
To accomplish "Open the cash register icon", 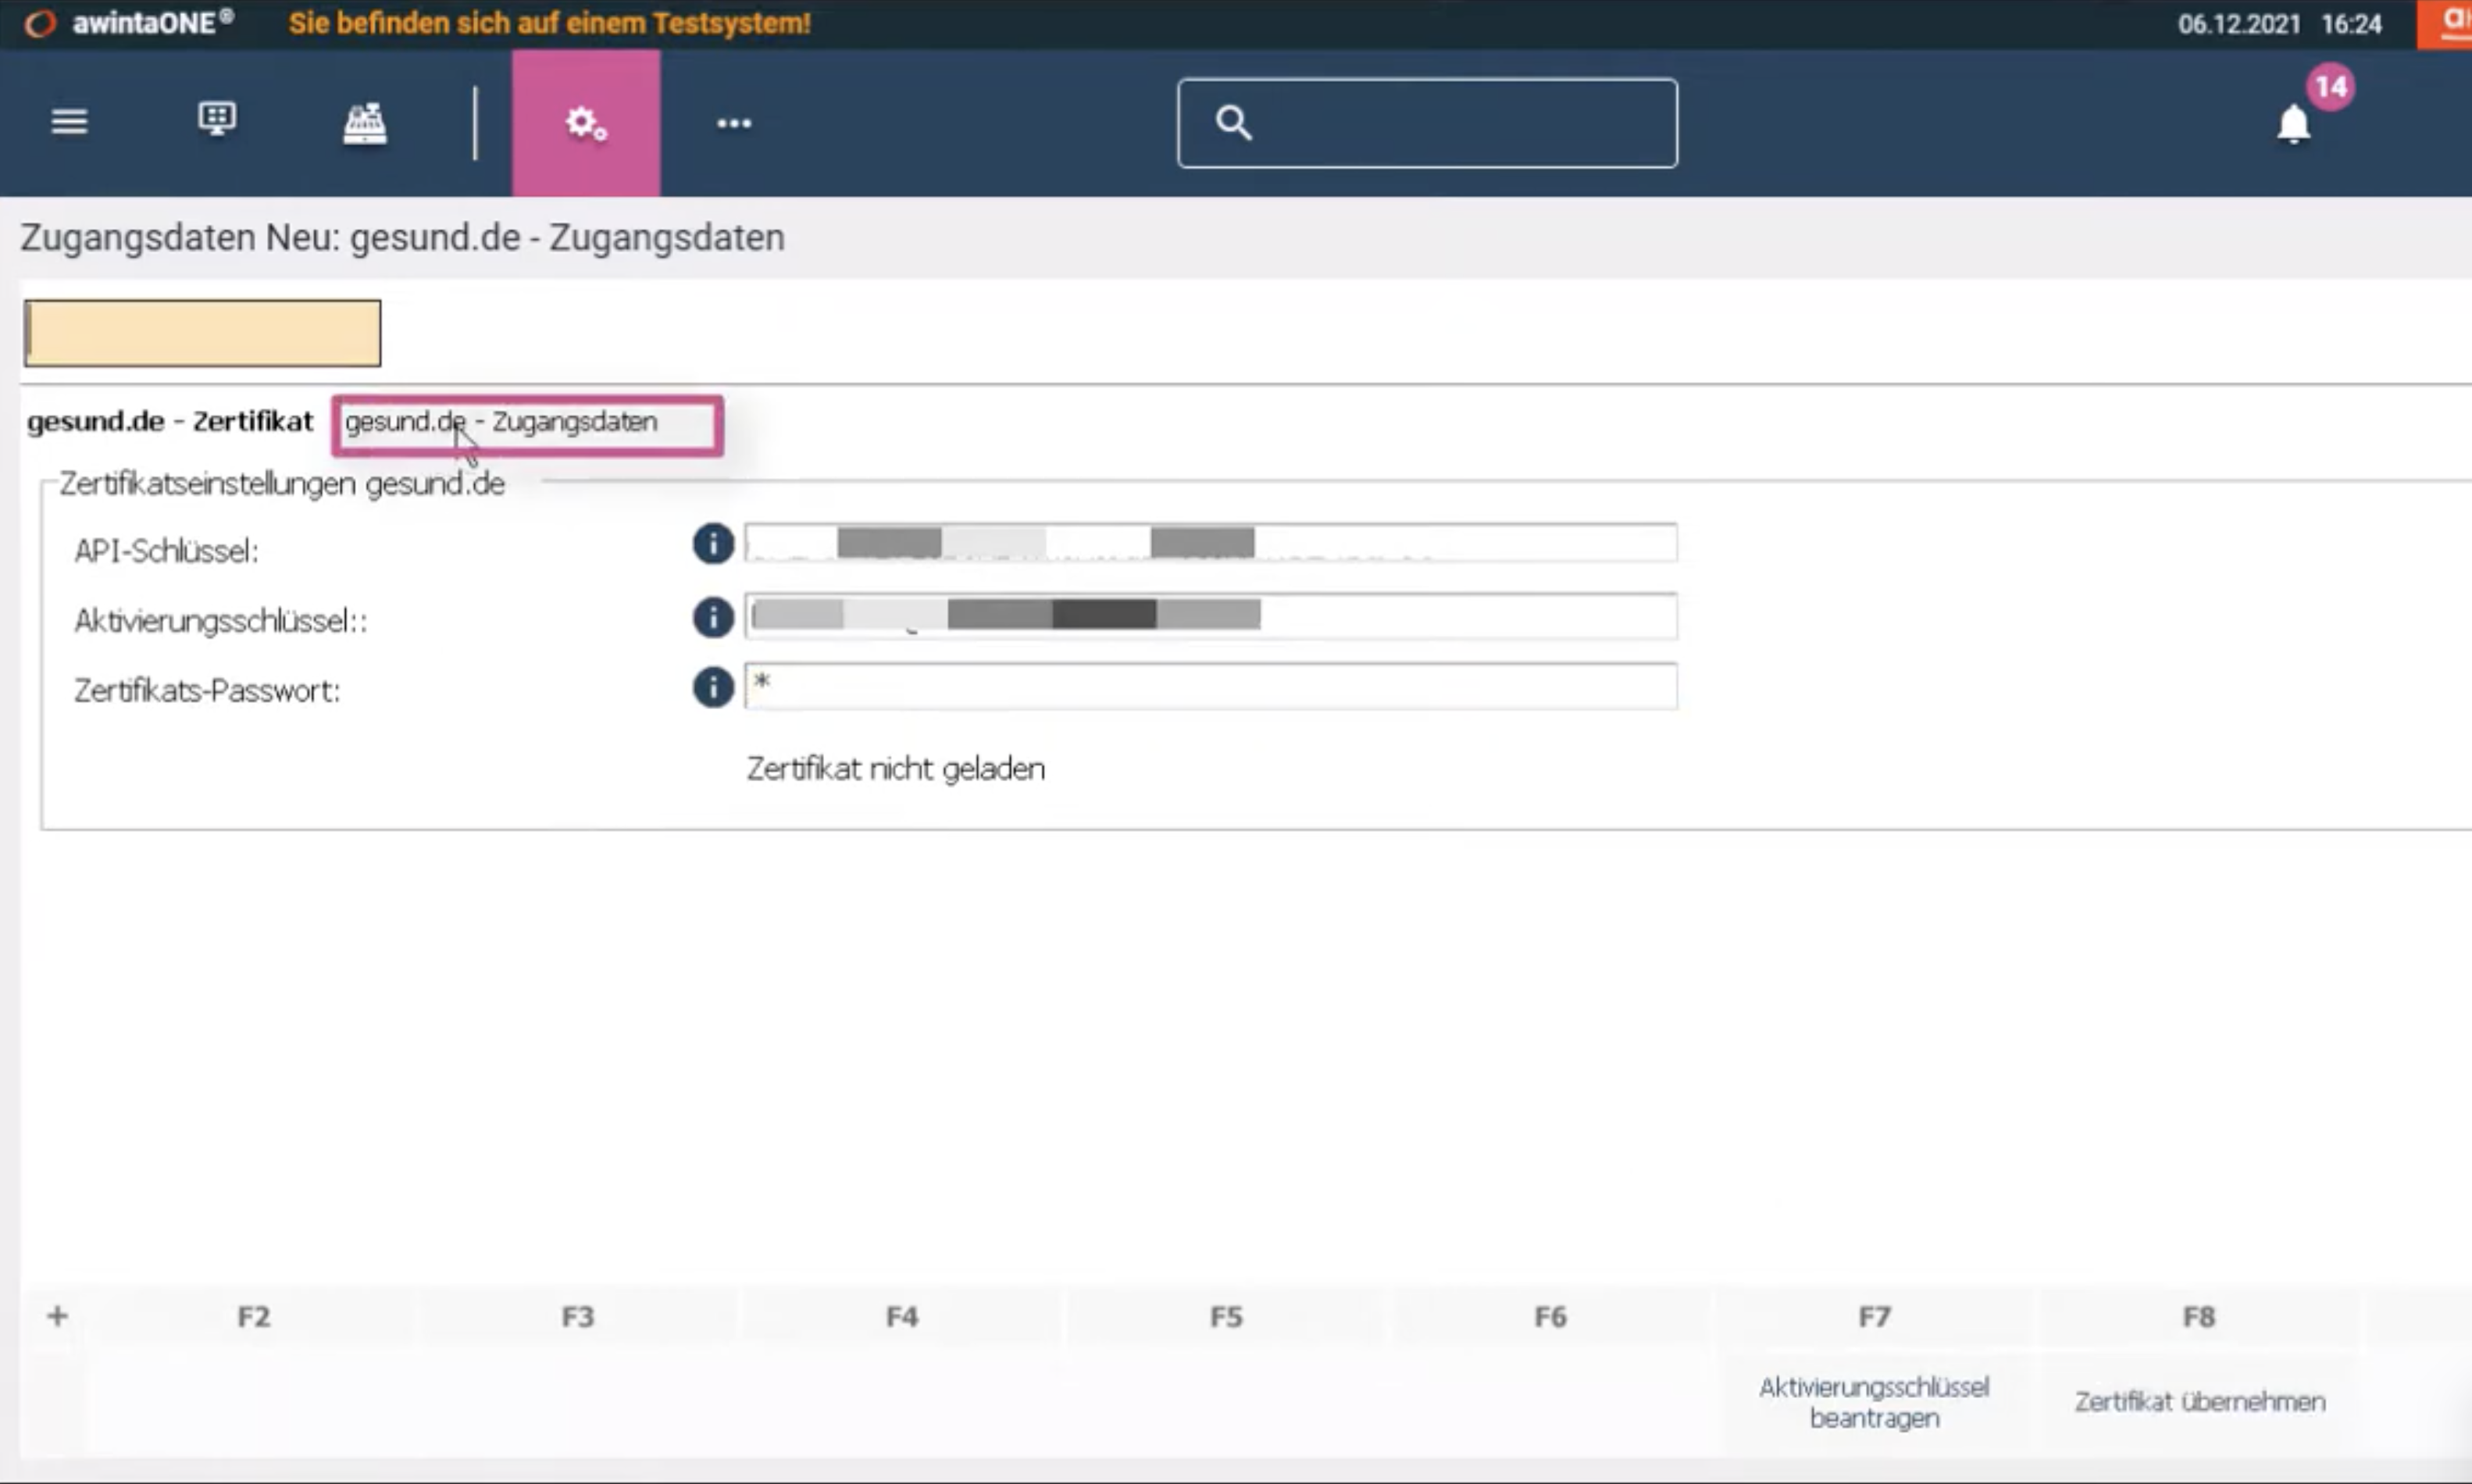I will [365, 123].
